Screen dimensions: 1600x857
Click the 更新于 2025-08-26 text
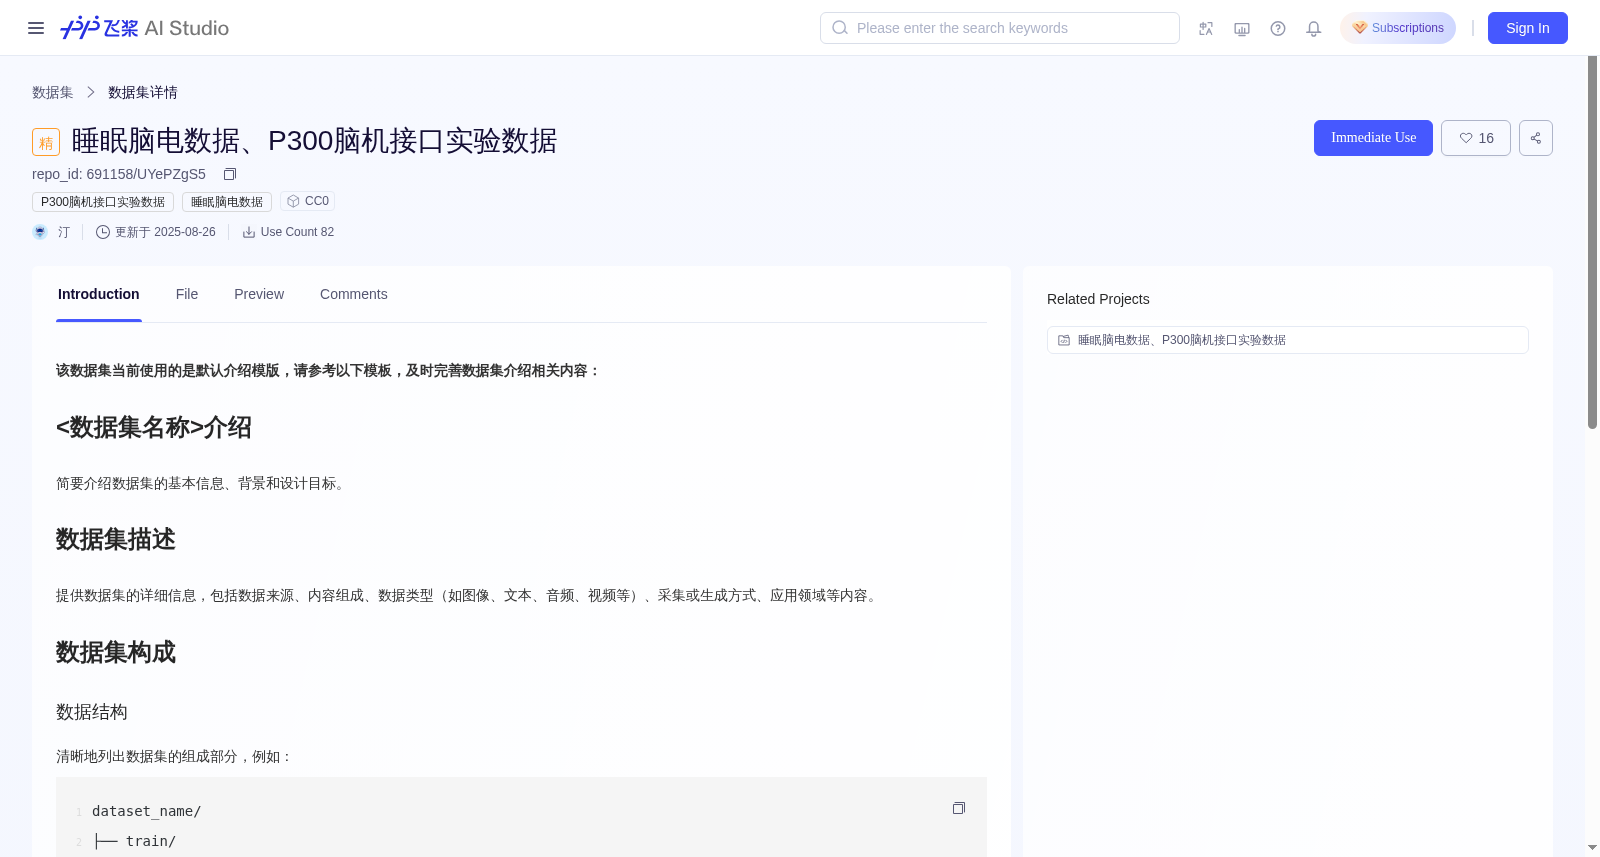coord(165,232)
